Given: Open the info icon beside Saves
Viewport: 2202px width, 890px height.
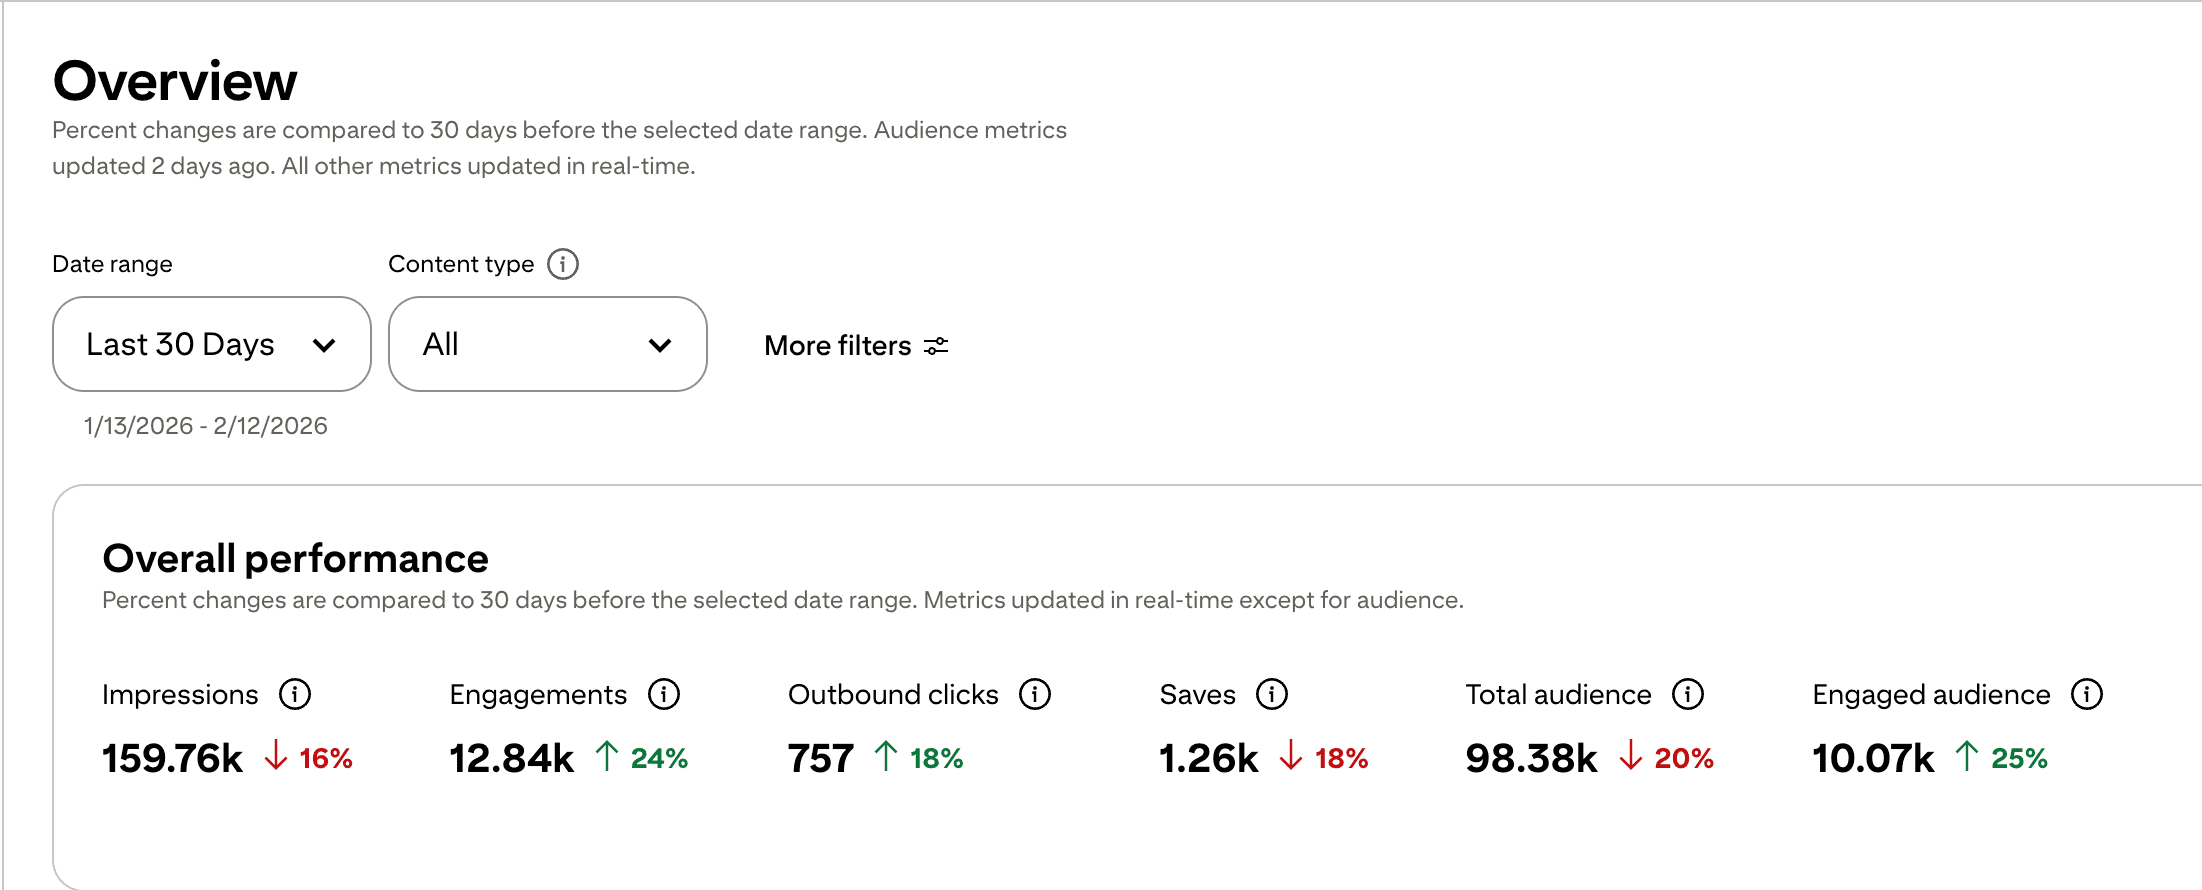Looking at the screenshot, I should point(1272,694).
